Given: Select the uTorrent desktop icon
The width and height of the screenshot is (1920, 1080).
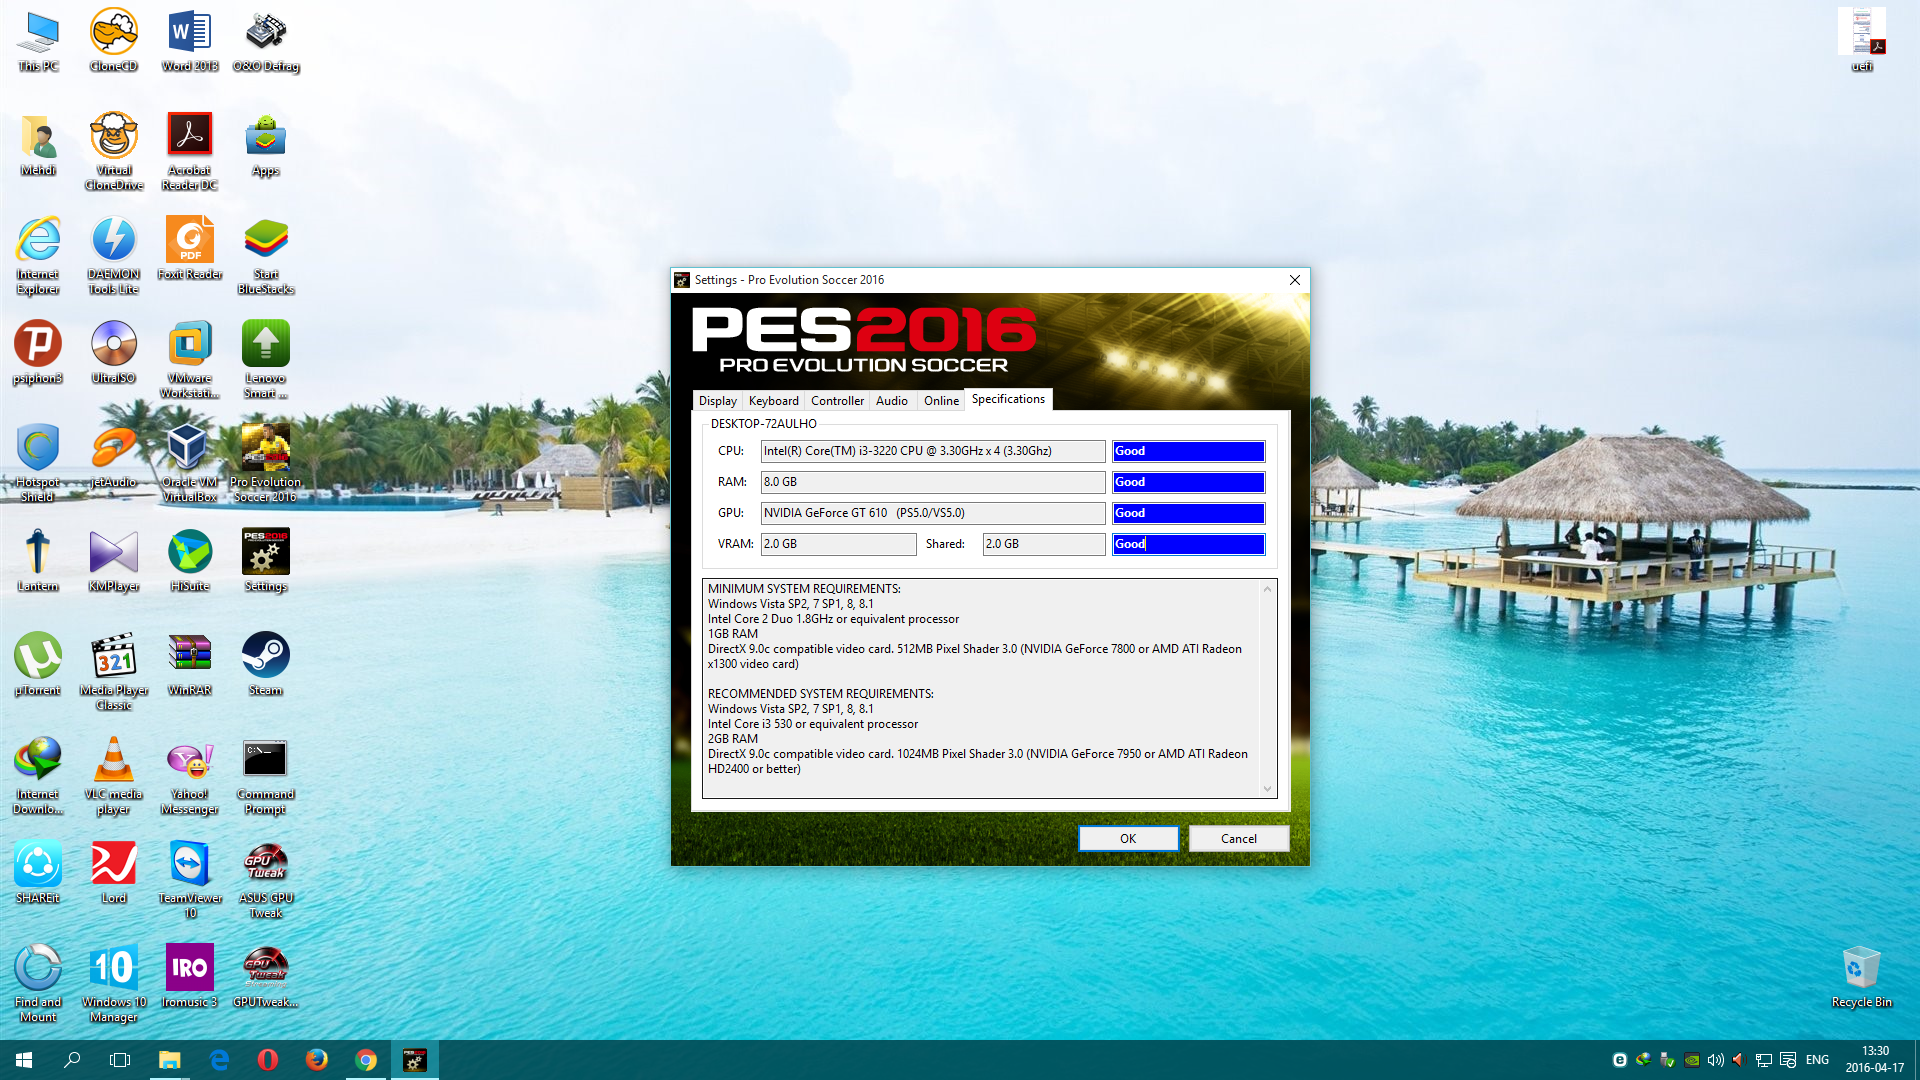Looking at the screenshot, I should coord(38,664).
